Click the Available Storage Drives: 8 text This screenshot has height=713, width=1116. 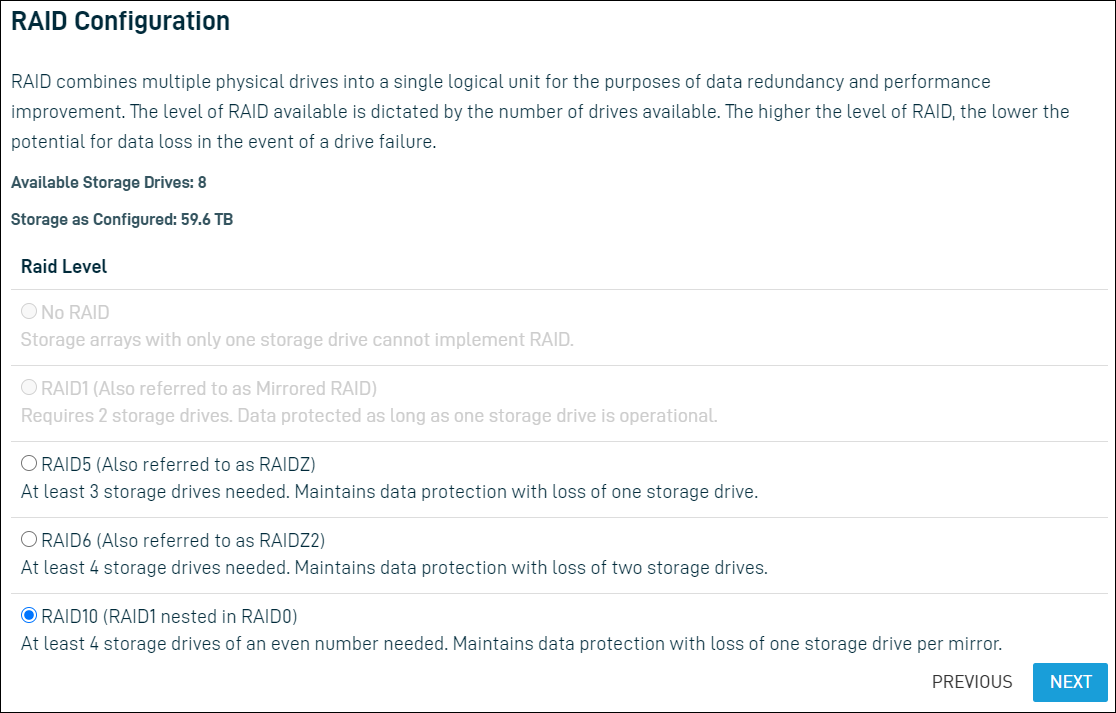pos(110,182)
